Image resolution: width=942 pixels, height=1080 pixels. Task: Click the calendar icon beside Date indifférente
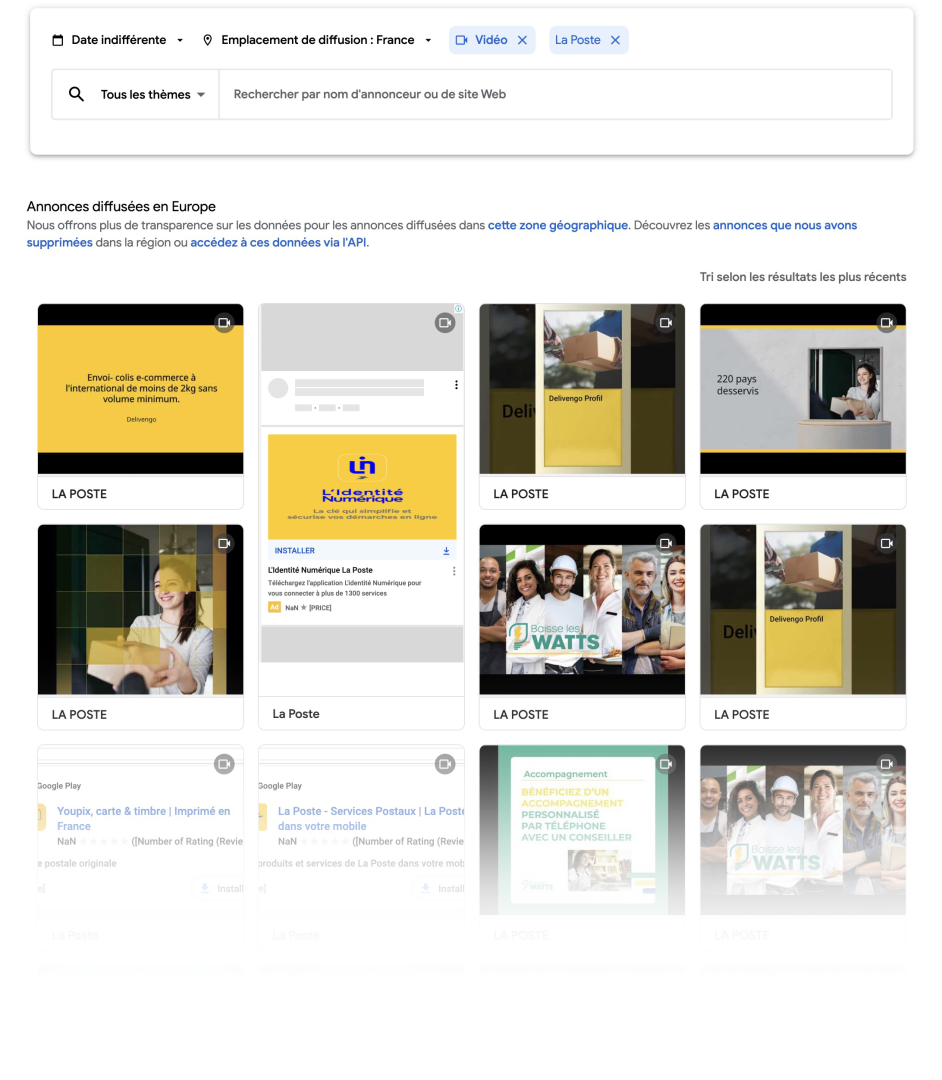tap(58, 40)
